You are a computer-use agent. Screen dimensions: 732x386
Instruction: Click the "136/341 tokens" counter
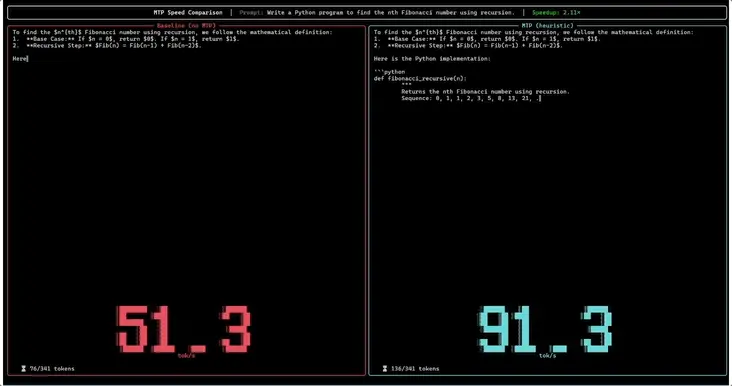click(x=415, y=369)
